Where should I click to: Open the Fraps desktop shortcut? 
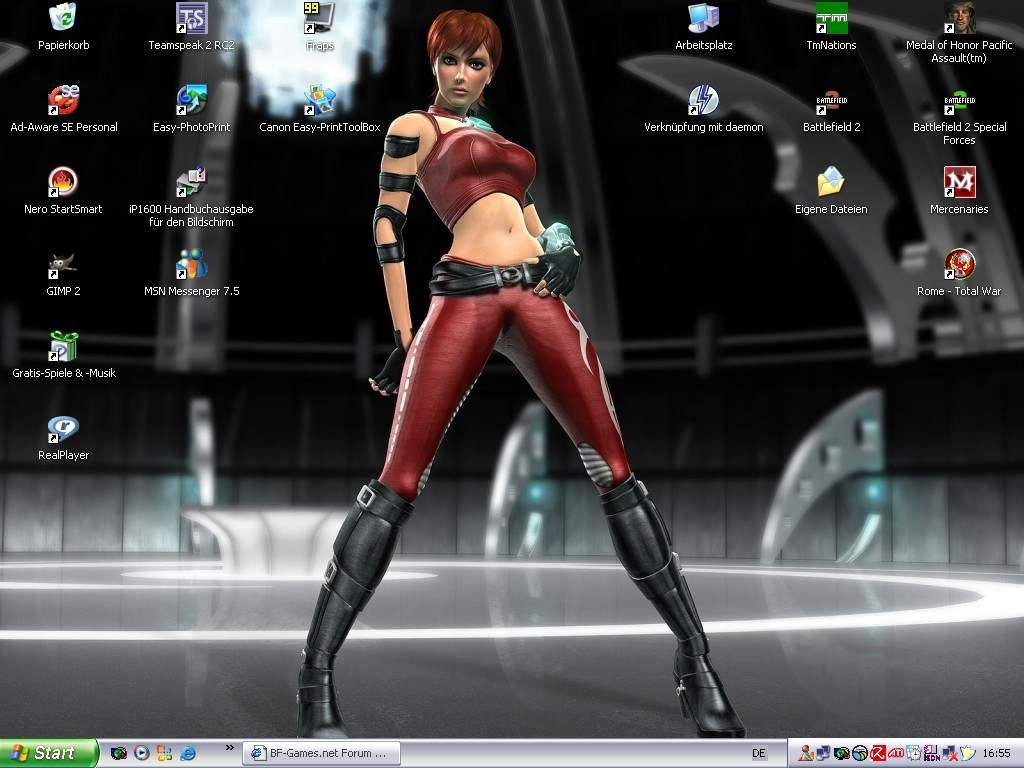pos(319,26)
